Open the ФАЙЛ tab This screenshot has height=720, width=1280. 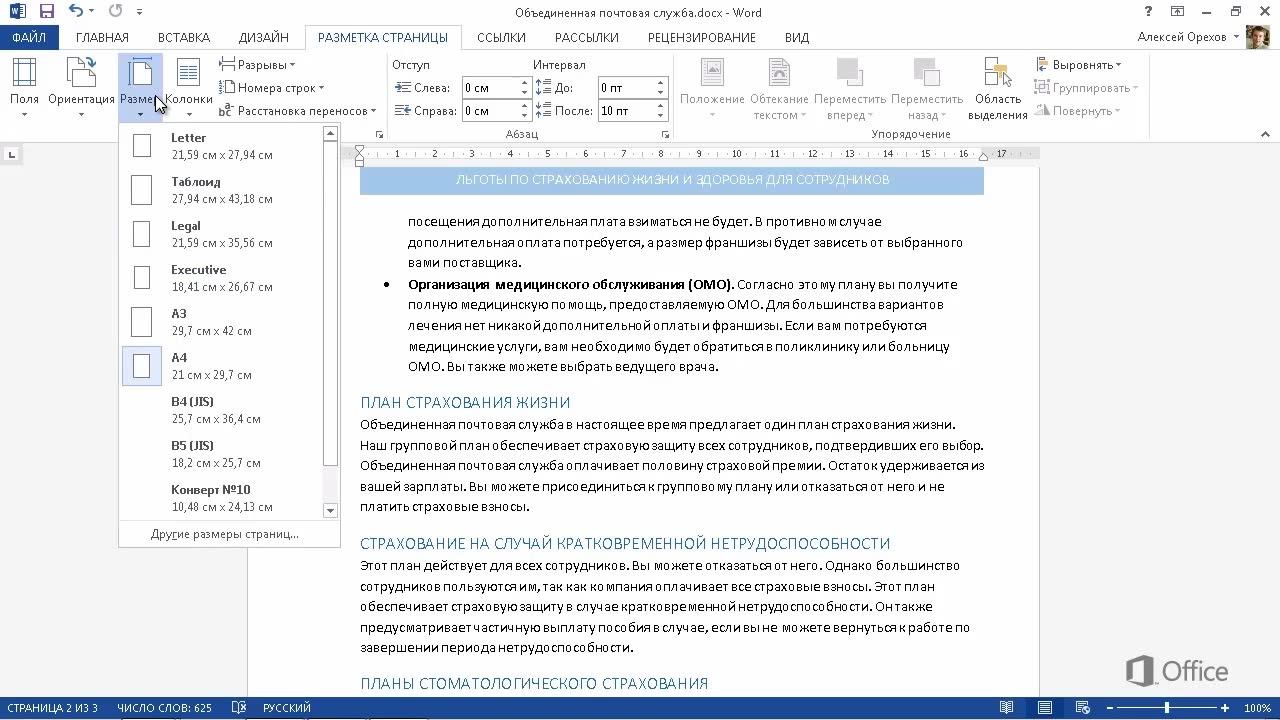click(29, 37)
